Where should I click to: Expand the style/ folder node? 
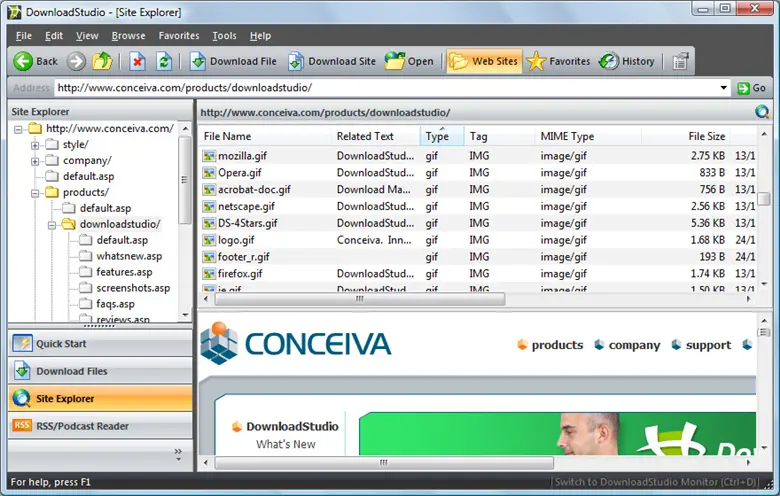[x=35, y=145]
